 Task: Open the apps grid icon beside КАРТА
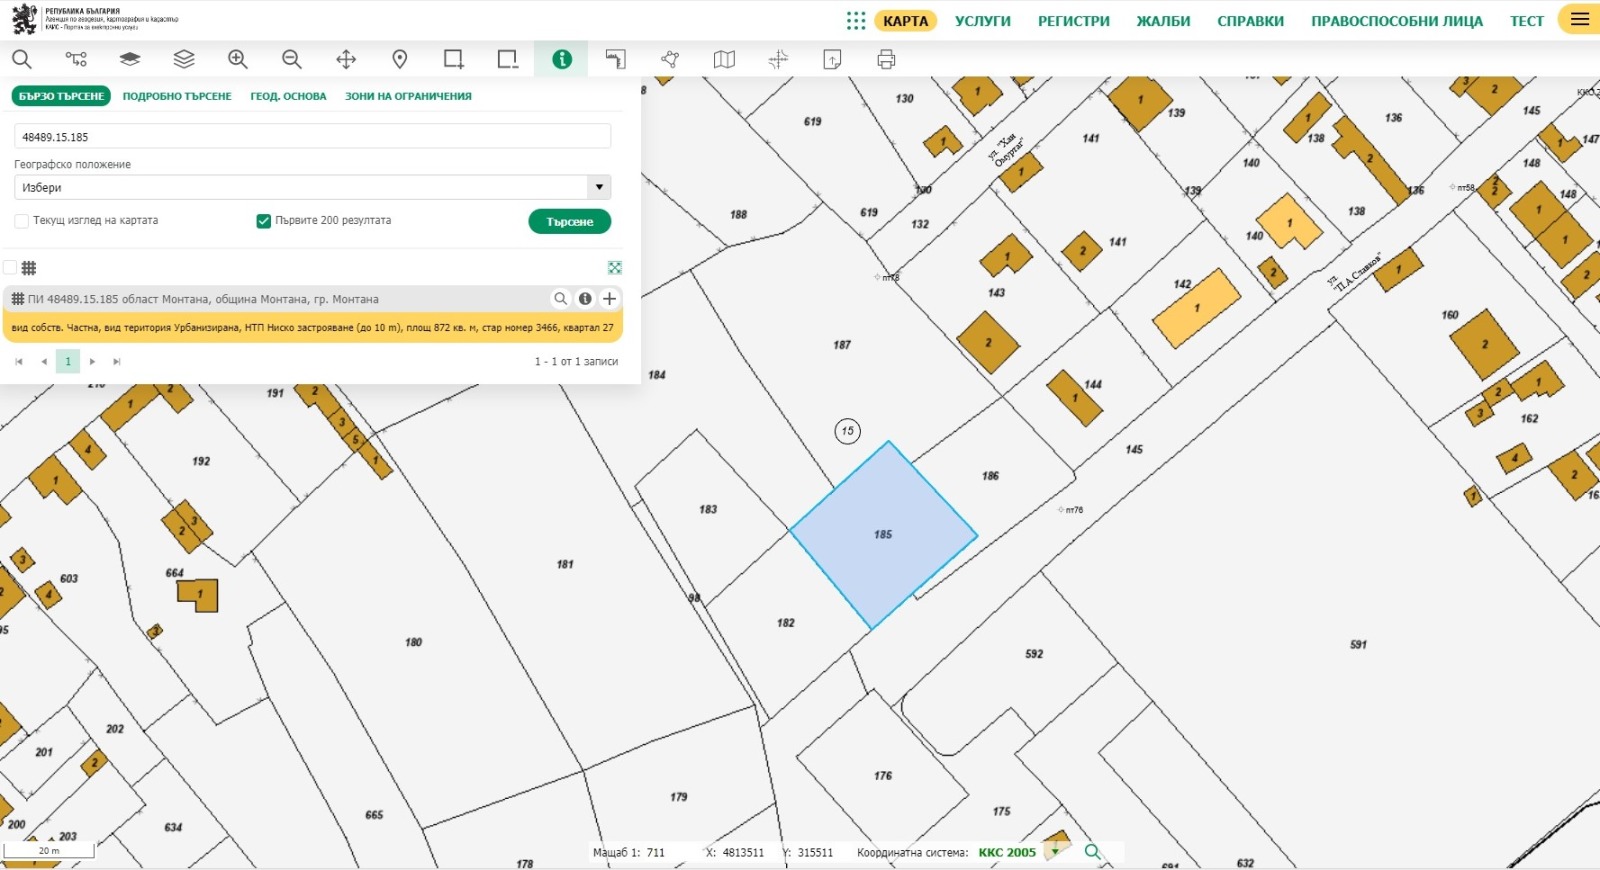click(x=856, y=21)
